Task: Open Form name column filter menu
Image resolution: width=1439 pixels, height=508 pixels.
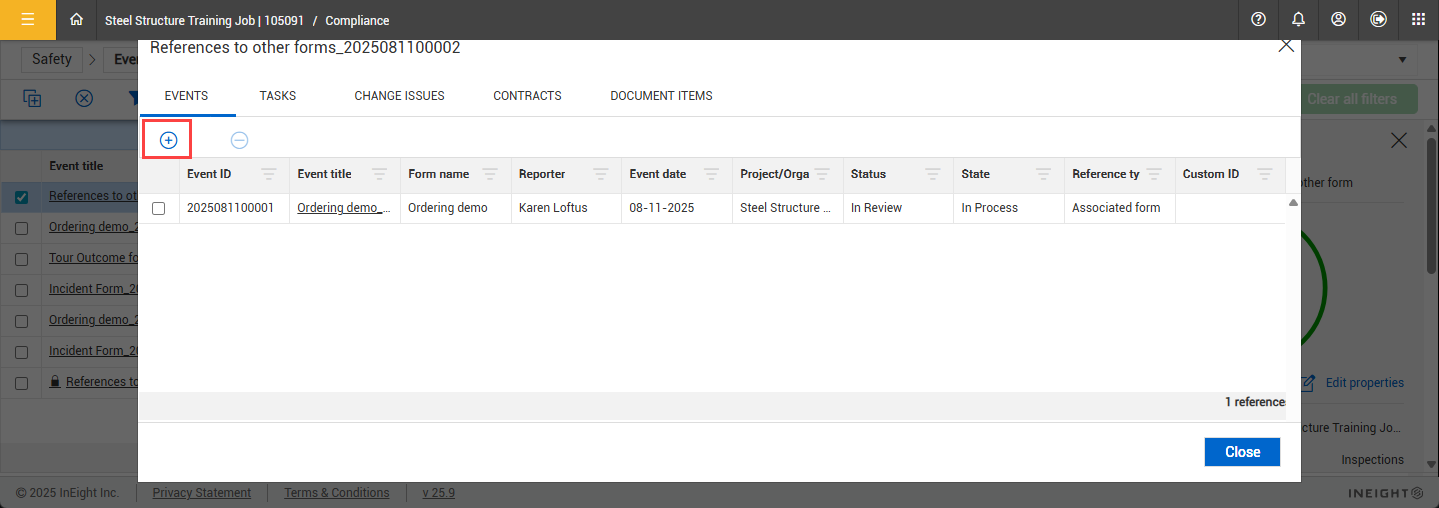Action: [490, 174]
